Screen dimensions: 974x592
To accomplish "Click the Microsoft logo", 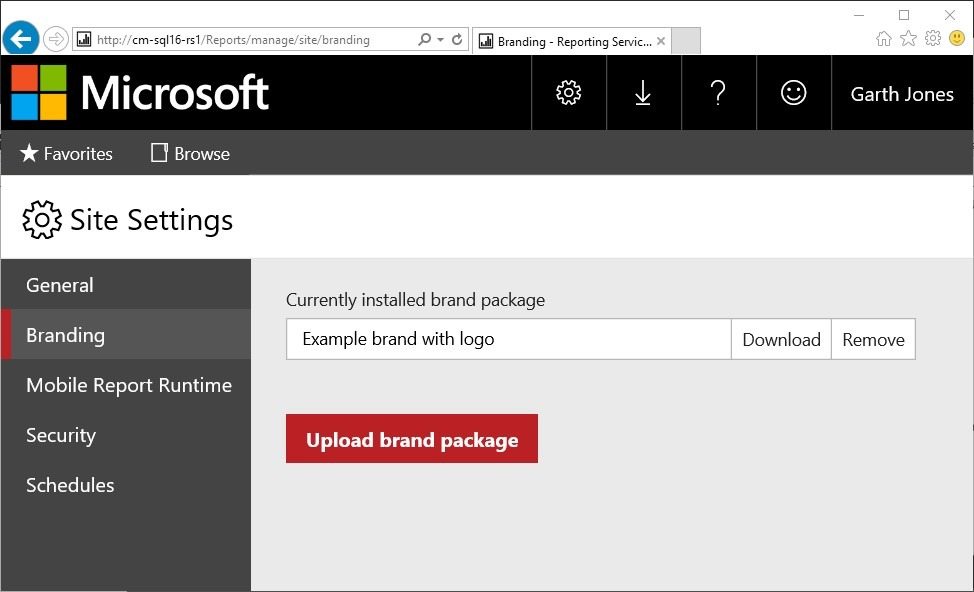I will tap(140, 93).
